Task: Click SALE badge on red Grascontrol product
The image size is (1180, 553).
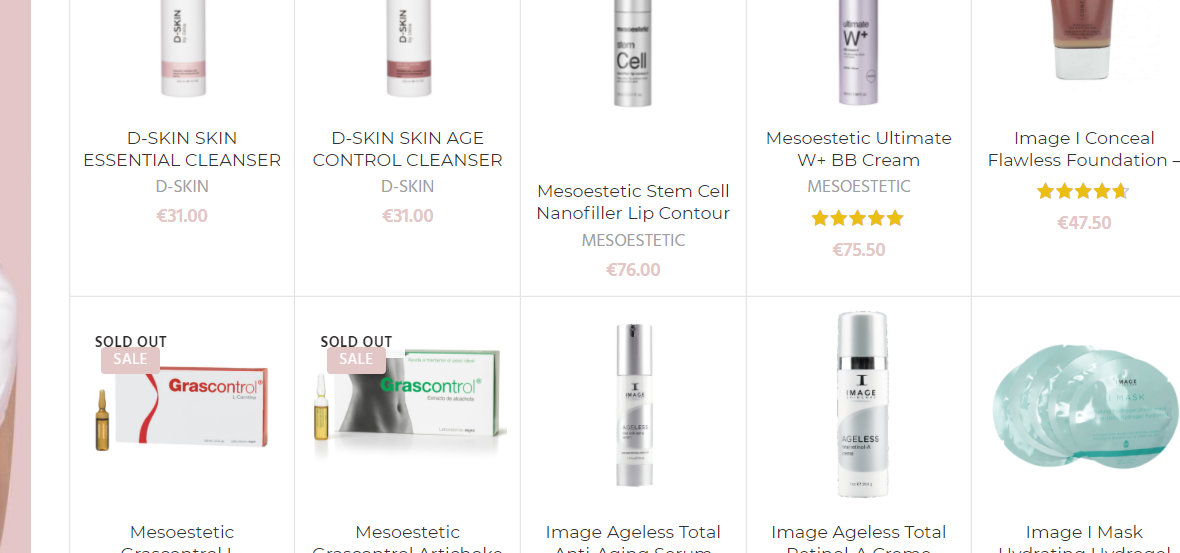Action: (x=130, y=360)
